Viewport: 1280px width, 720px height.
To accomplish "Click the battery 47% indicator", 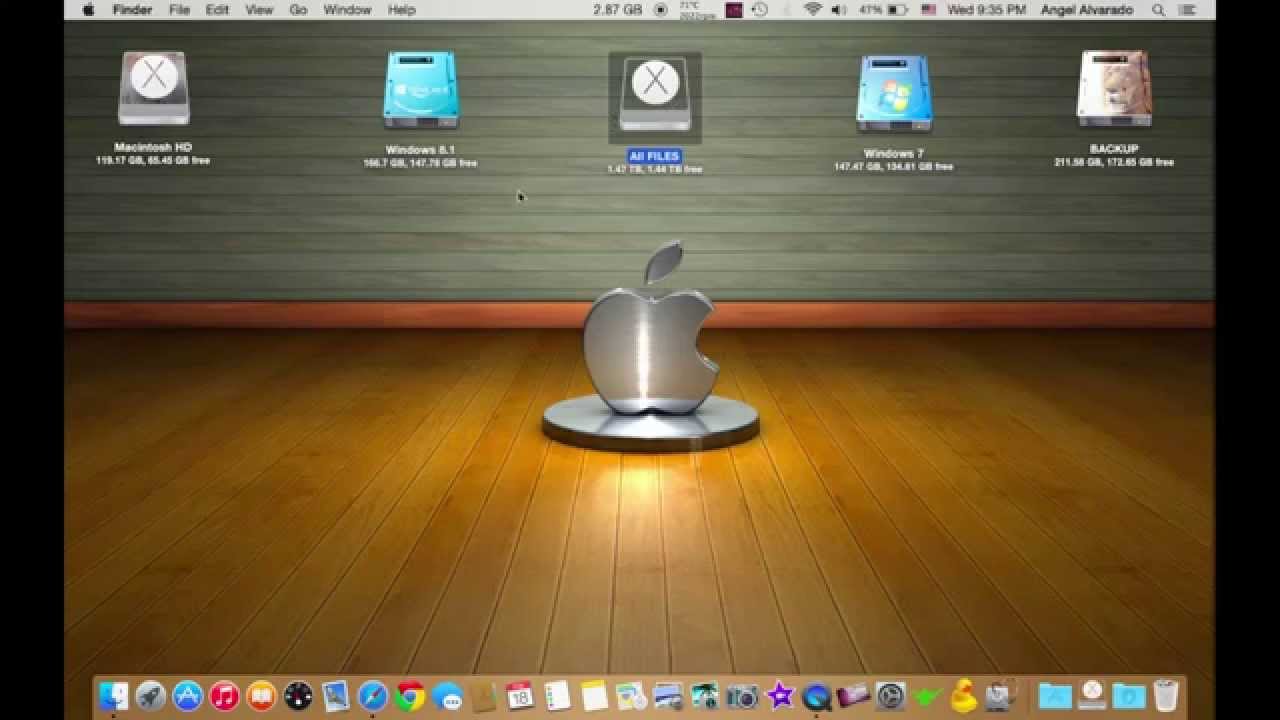I will click(x=883, y=10).
